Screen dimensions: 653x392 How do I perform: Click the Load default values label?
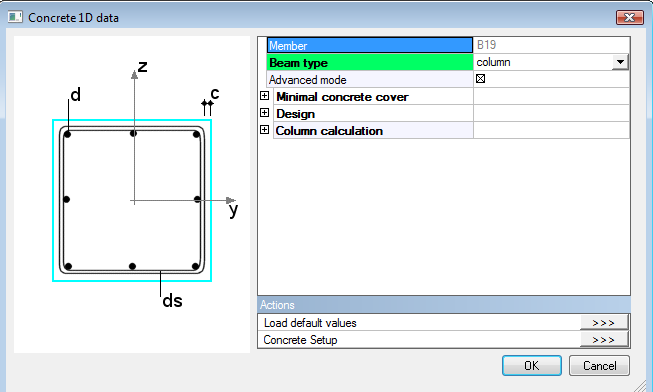coord(310,323)
